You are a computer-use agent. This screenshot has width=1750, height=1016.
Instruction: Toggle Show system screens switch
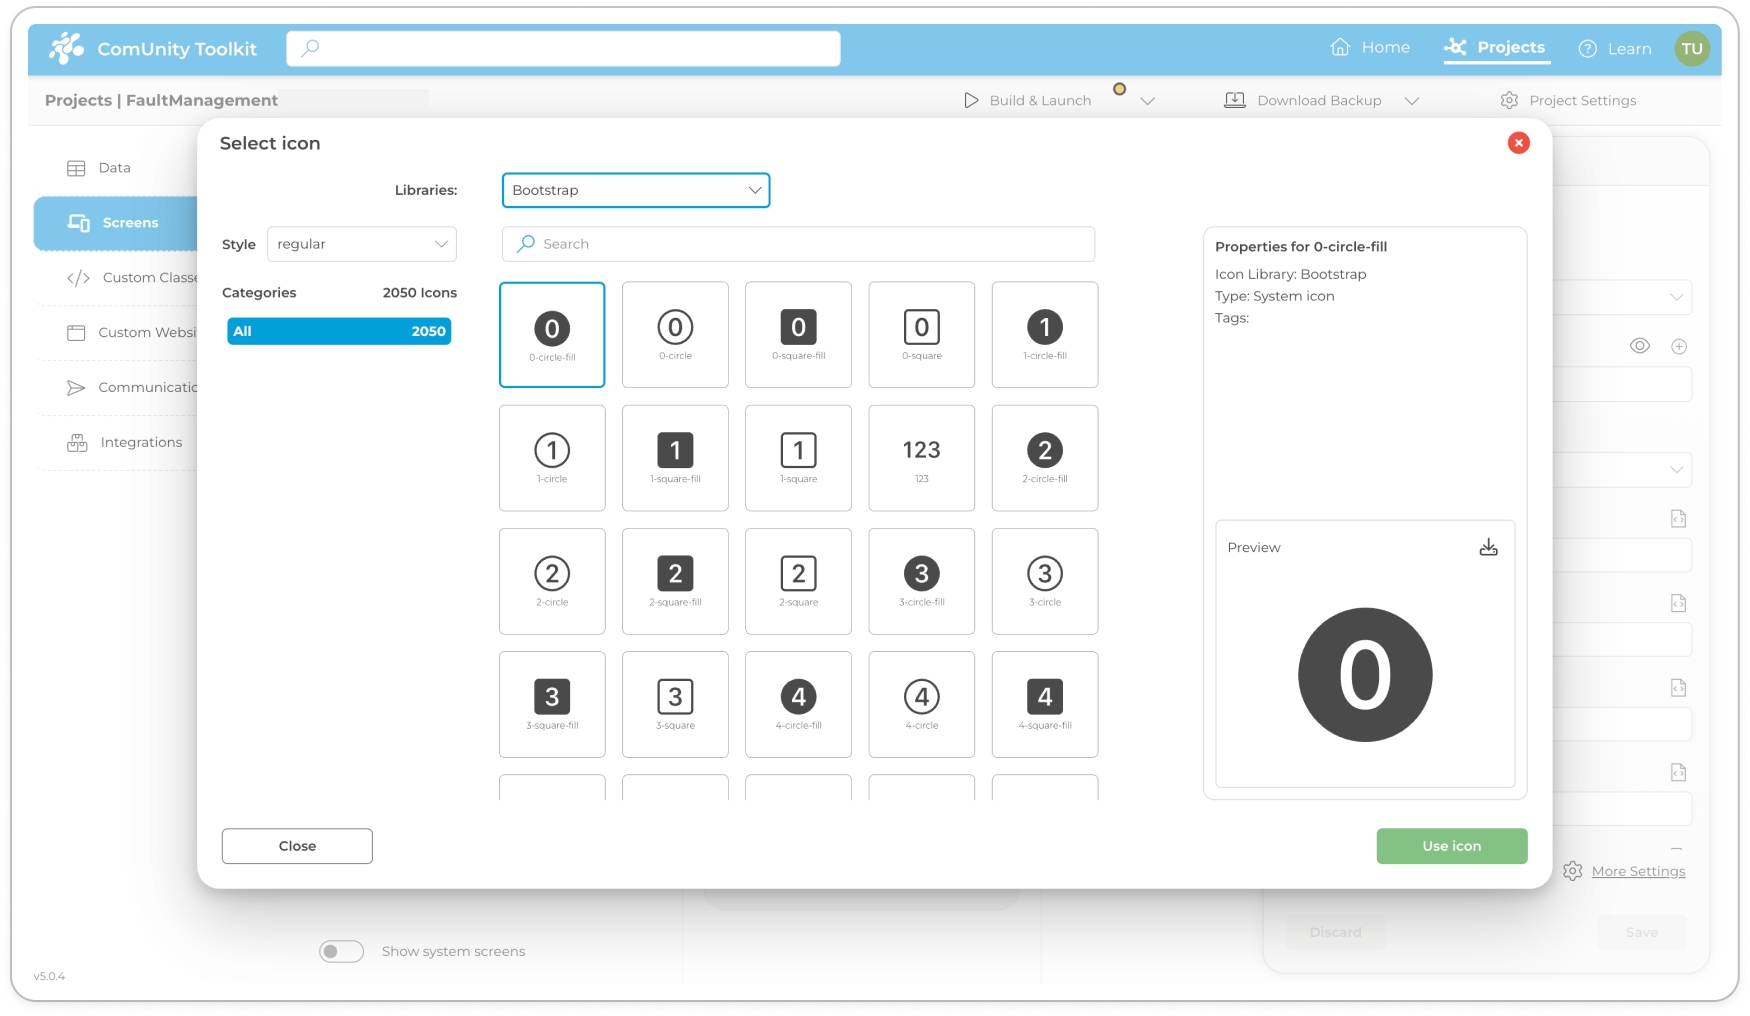click(x=341, y=951)
